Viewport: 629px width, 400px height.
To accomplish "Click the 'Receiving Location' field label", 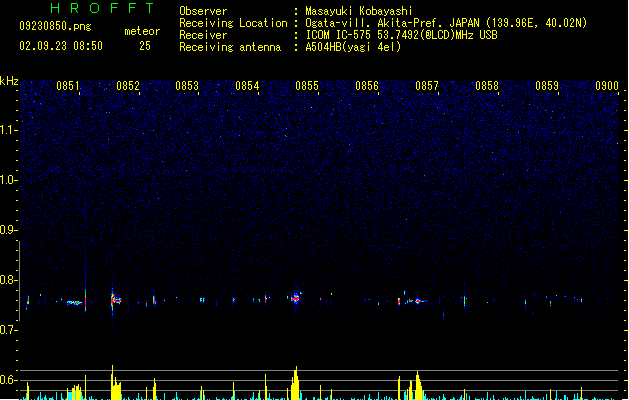I will pos(233,23).
